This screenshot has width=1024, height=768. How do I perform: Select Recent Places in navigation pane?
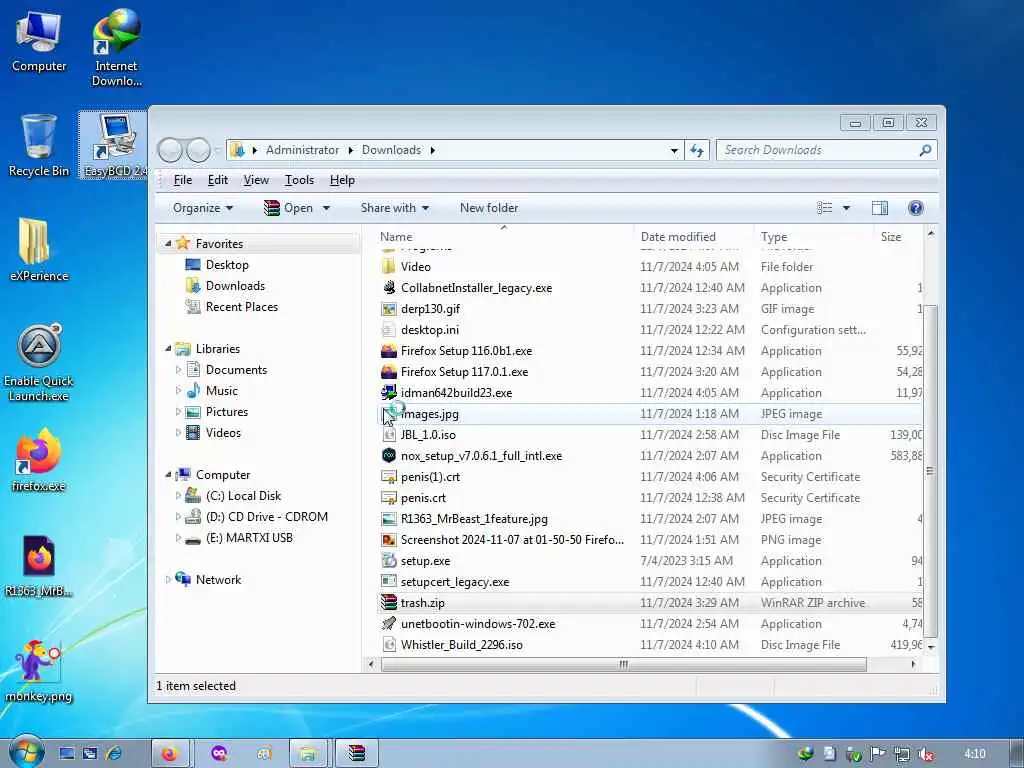pos(241,307)
